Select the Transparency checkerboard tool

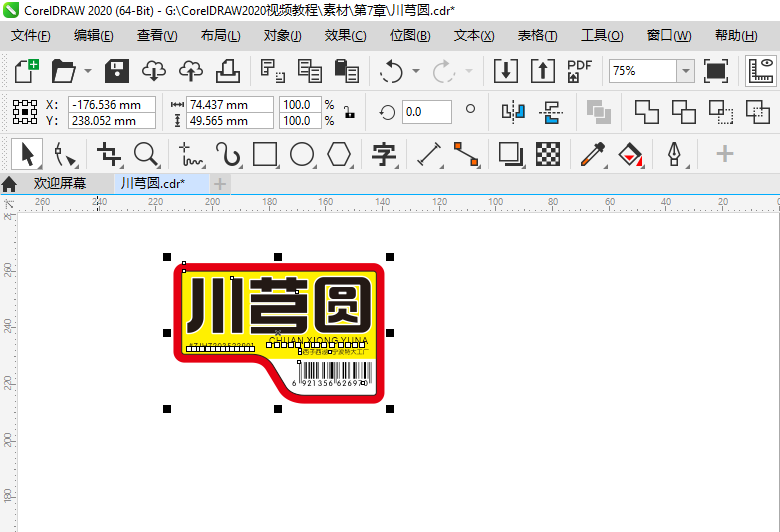548,154
